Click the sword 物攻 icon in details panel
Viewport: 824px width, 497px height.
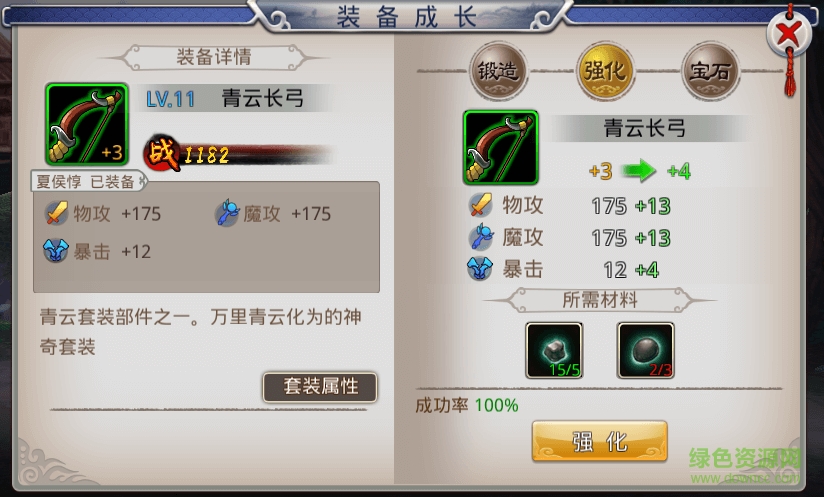point(56,213)
